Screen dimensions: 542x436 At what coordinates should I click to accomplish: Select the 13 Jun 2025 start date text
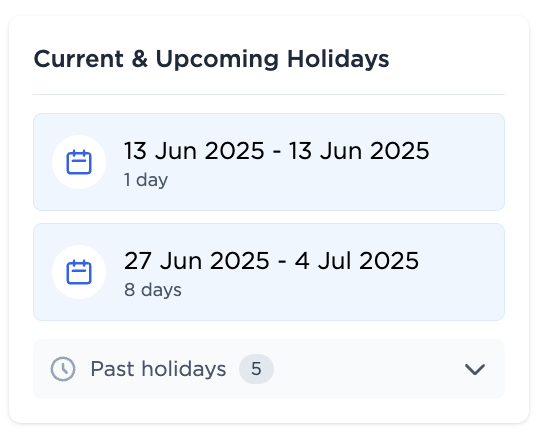(194, 151)
